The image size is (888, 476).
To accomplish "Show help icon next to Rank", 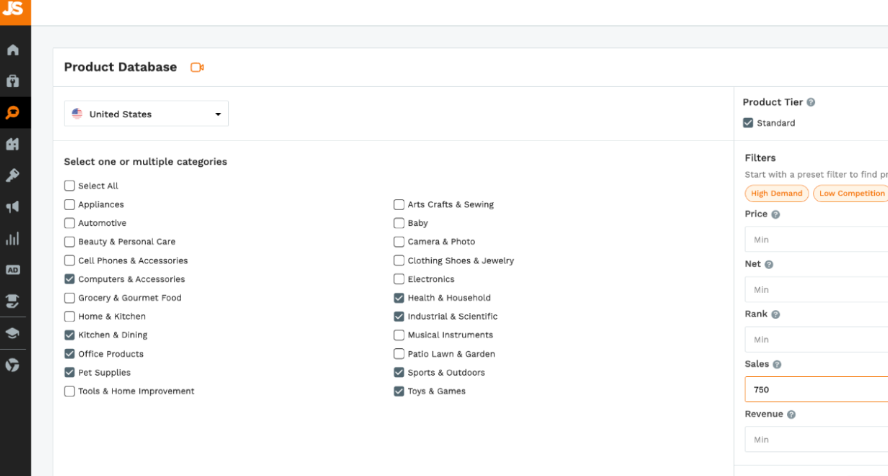I will click(x=776, y=314).
